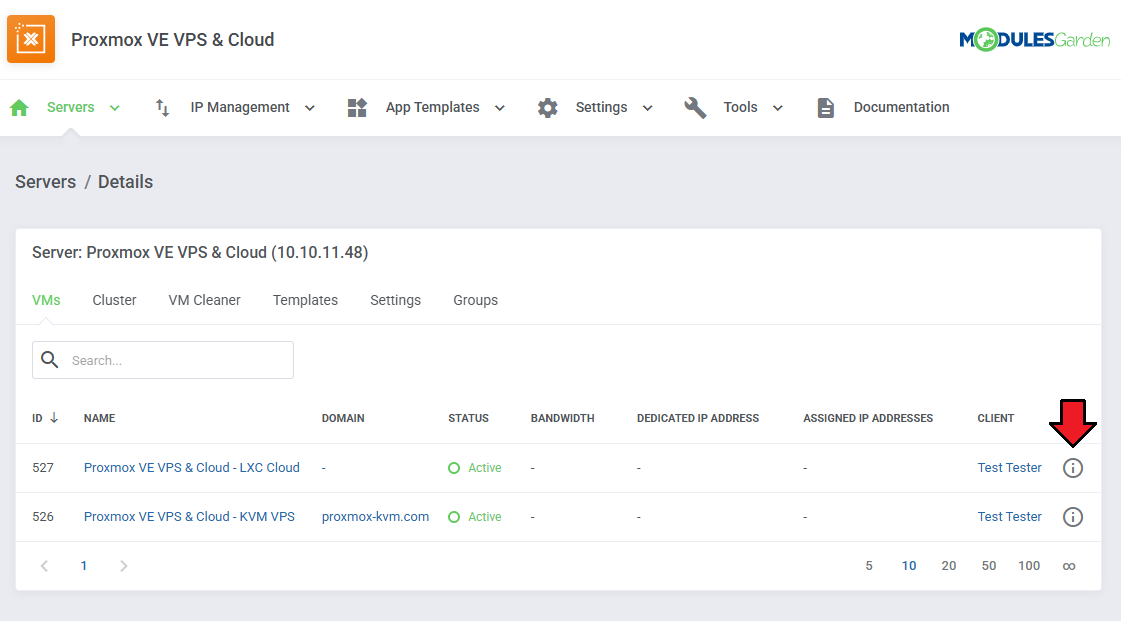Click the IP Management arrows icon
The width and height of the screenshot is (1121, 621).
tap(162, 107)
